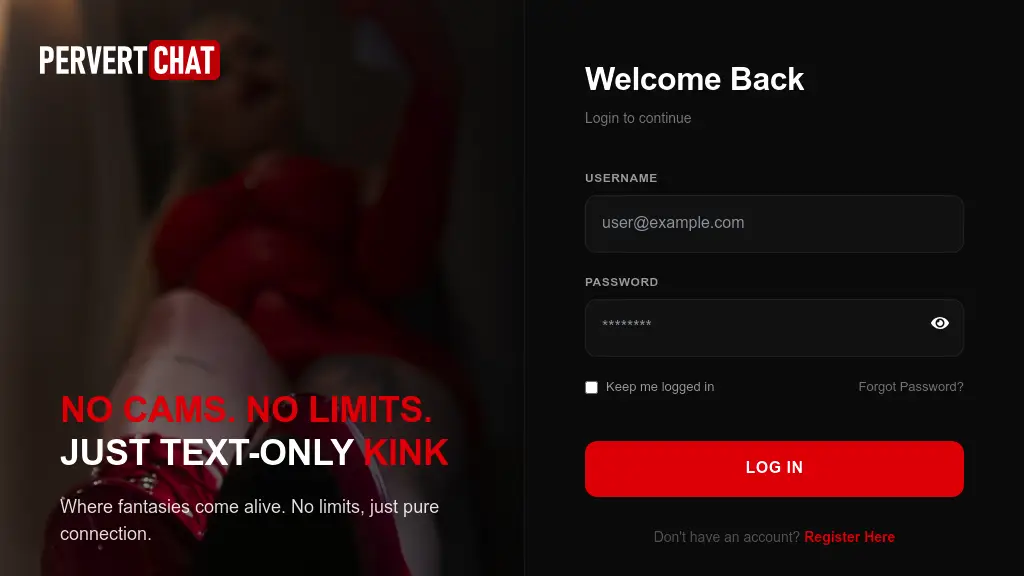This screenshot has height=576, width=1024.
Task: Click the USERNAME field label
Action: pos(621,178)
